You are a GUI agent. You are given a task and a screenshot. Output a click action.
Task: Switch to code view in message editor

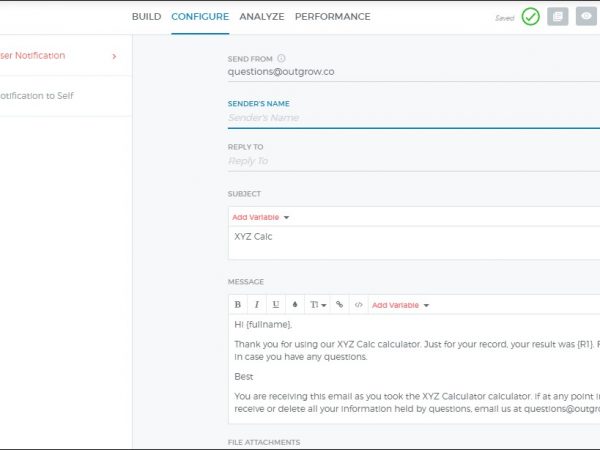(x=359, y=304)
